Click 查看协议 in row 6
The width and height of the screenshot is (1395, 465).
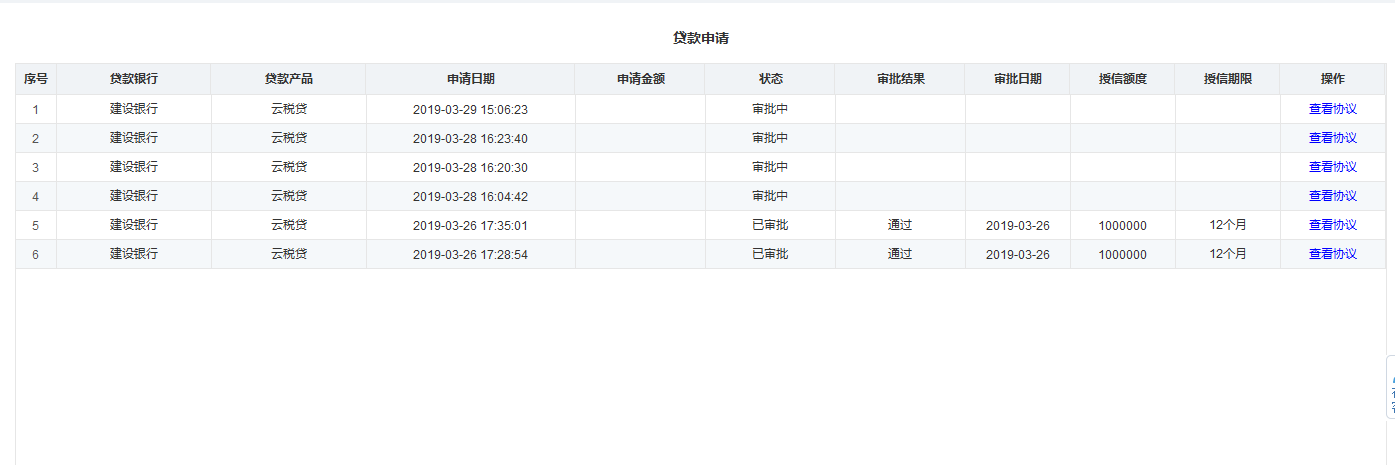click(1332, 254)
